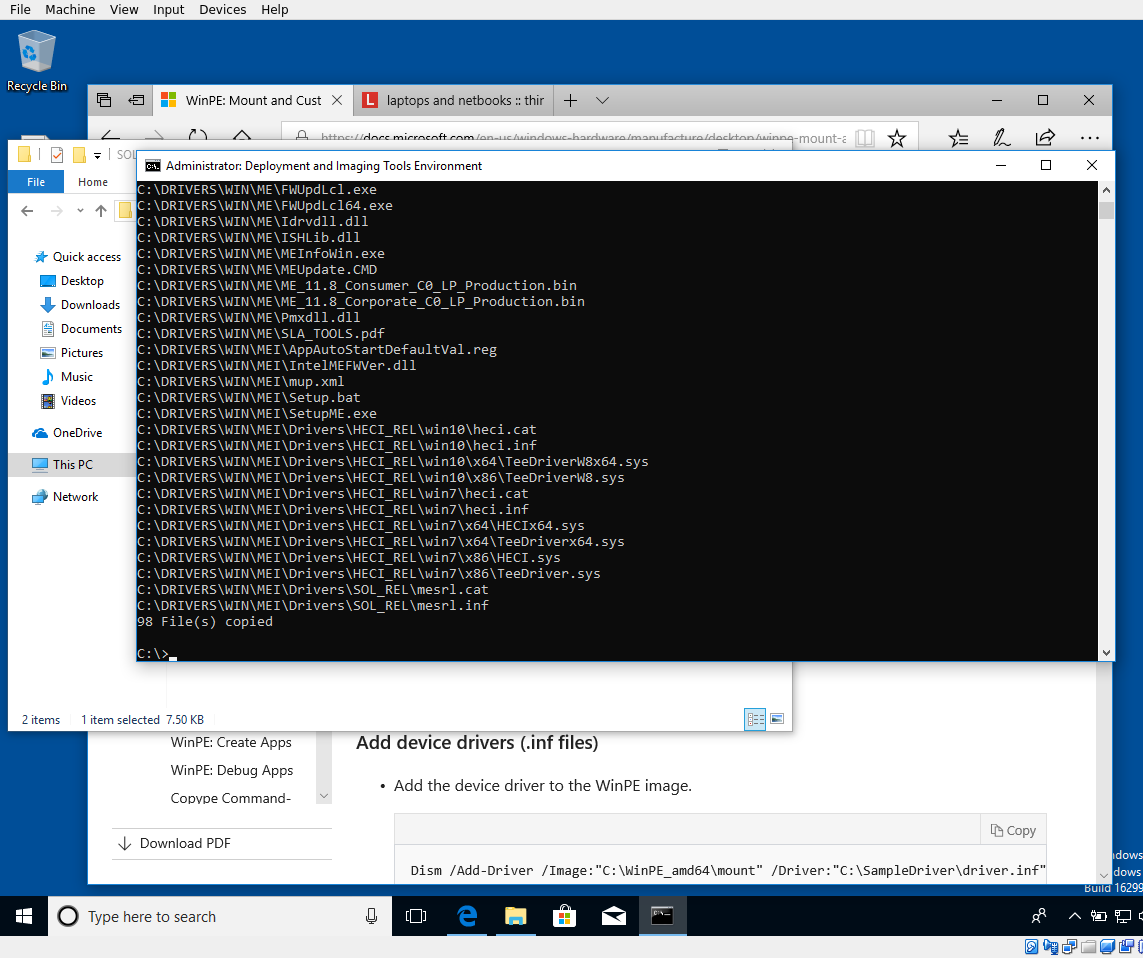The height and width of the screenshot is (958, 1143).
Task: Show the tabs you've set aside in Edge
Action: (104, 100)
